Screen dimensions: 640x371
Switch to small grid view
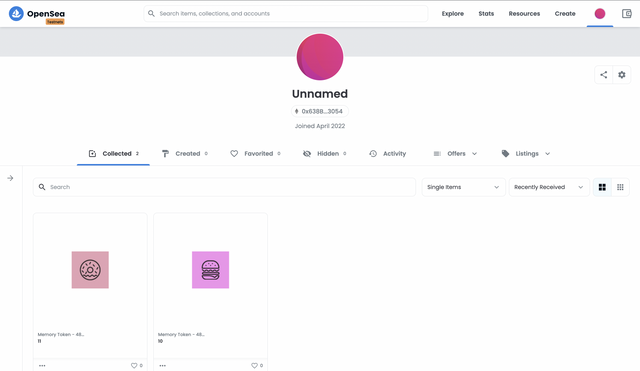pos(620,187)
